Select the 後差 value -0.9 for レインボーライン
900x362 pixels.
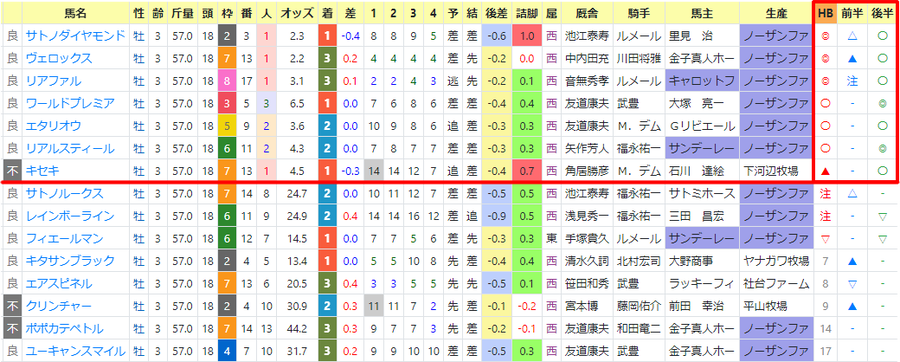[495, 216]
